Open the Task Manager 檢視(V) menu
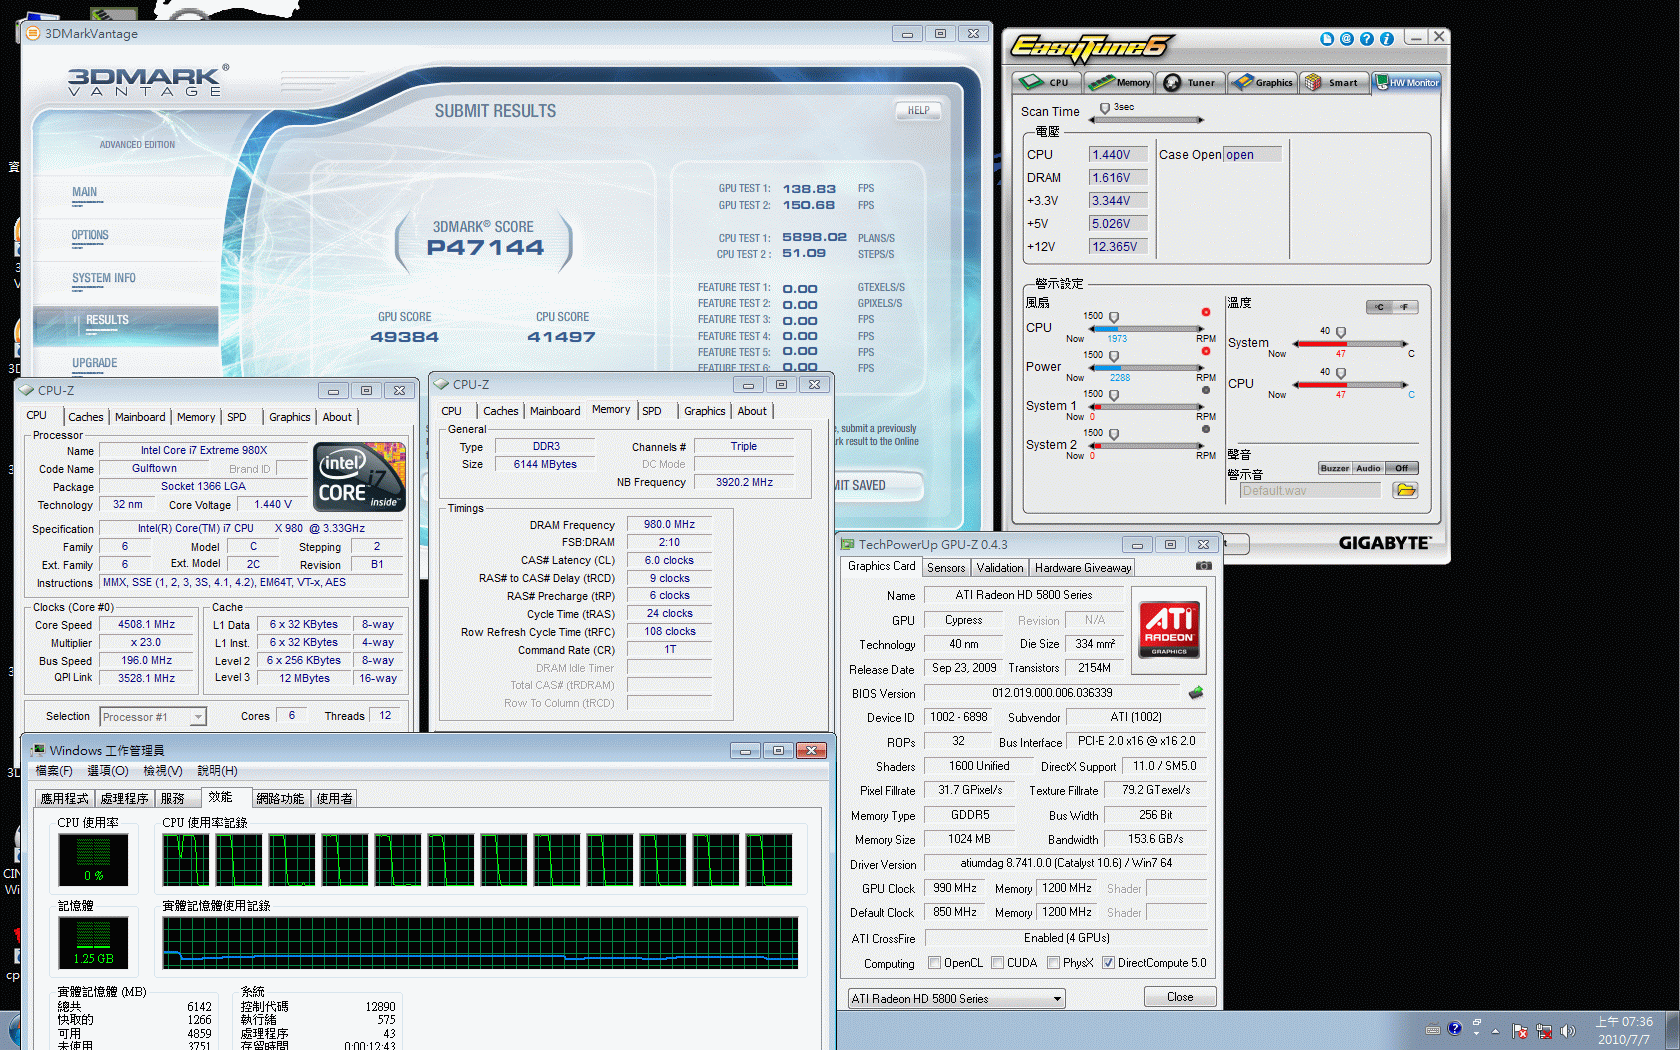The image size is (1680, 1050). click(x=163, y=771)
